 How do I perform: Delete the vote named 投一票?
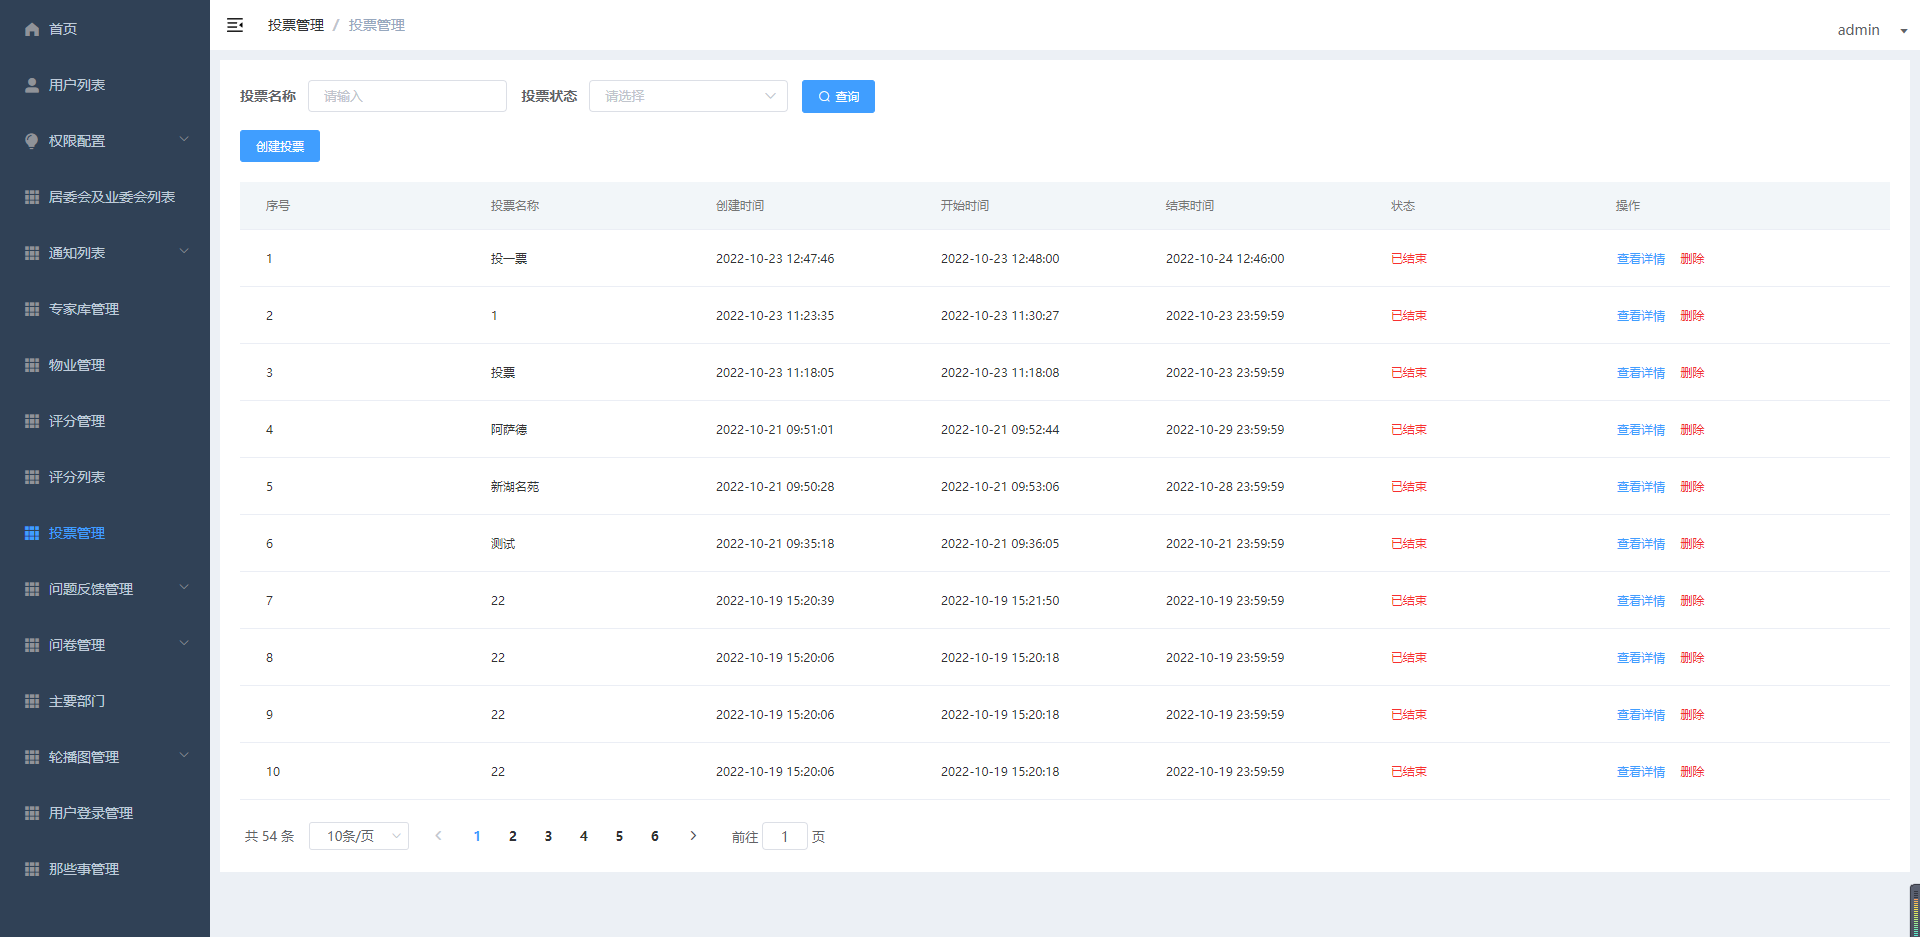click(x=1692, y=259)
